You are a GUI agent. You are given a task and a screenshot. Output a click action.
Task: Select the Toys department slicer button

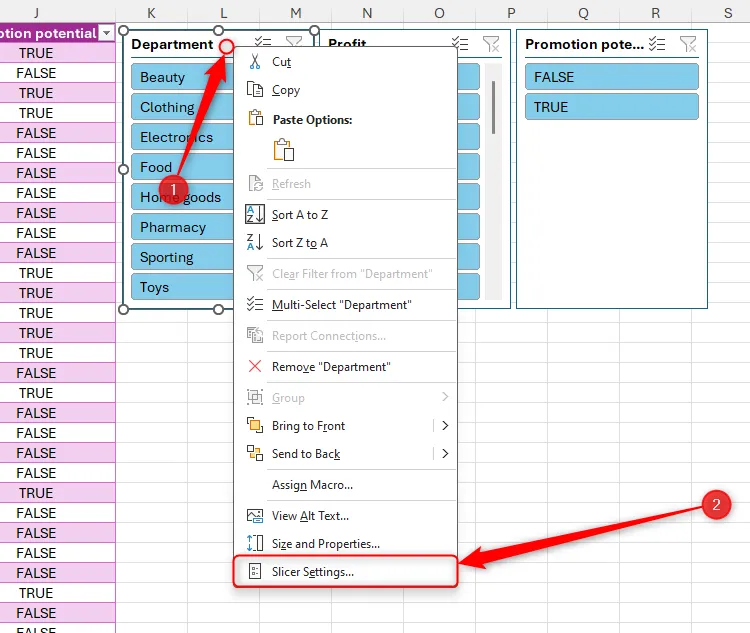pos(180,287)
